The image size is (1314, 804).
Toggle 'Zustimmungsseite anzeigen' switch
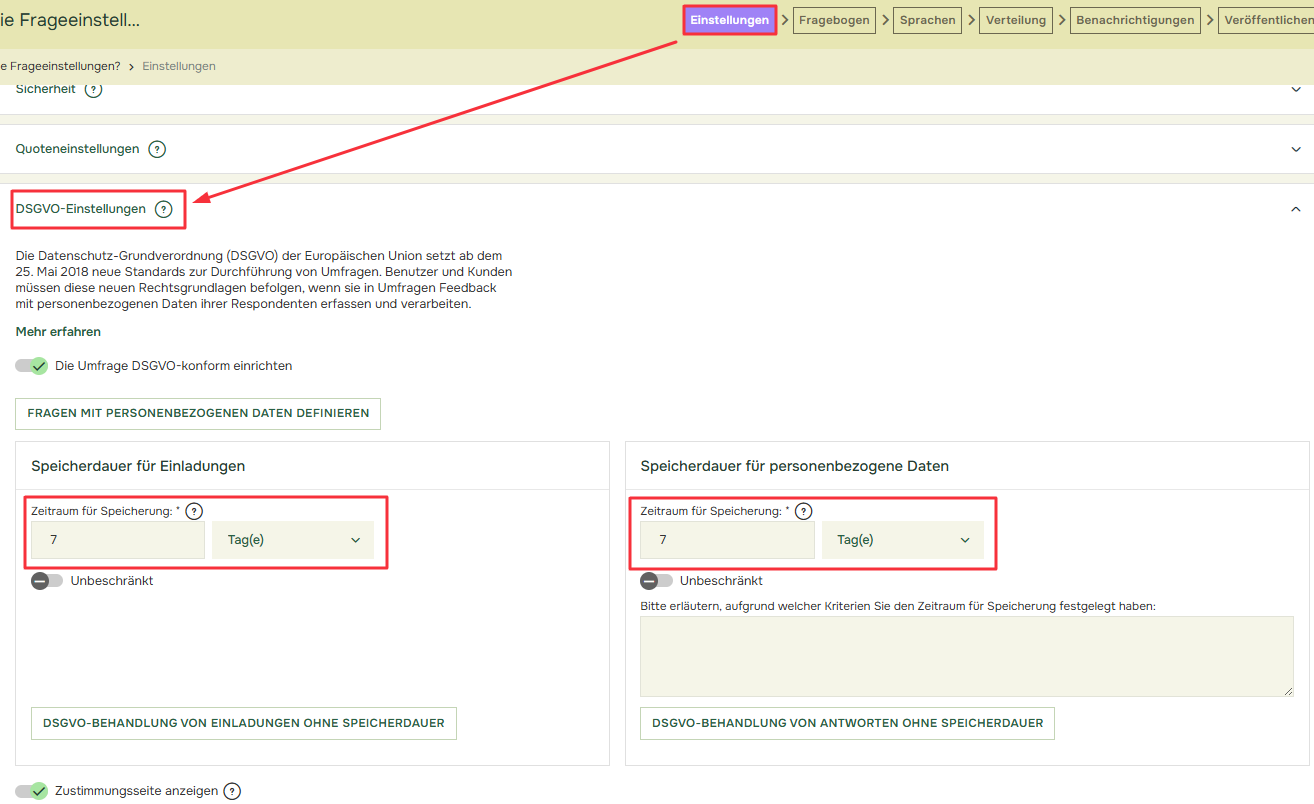coord(32,791)
